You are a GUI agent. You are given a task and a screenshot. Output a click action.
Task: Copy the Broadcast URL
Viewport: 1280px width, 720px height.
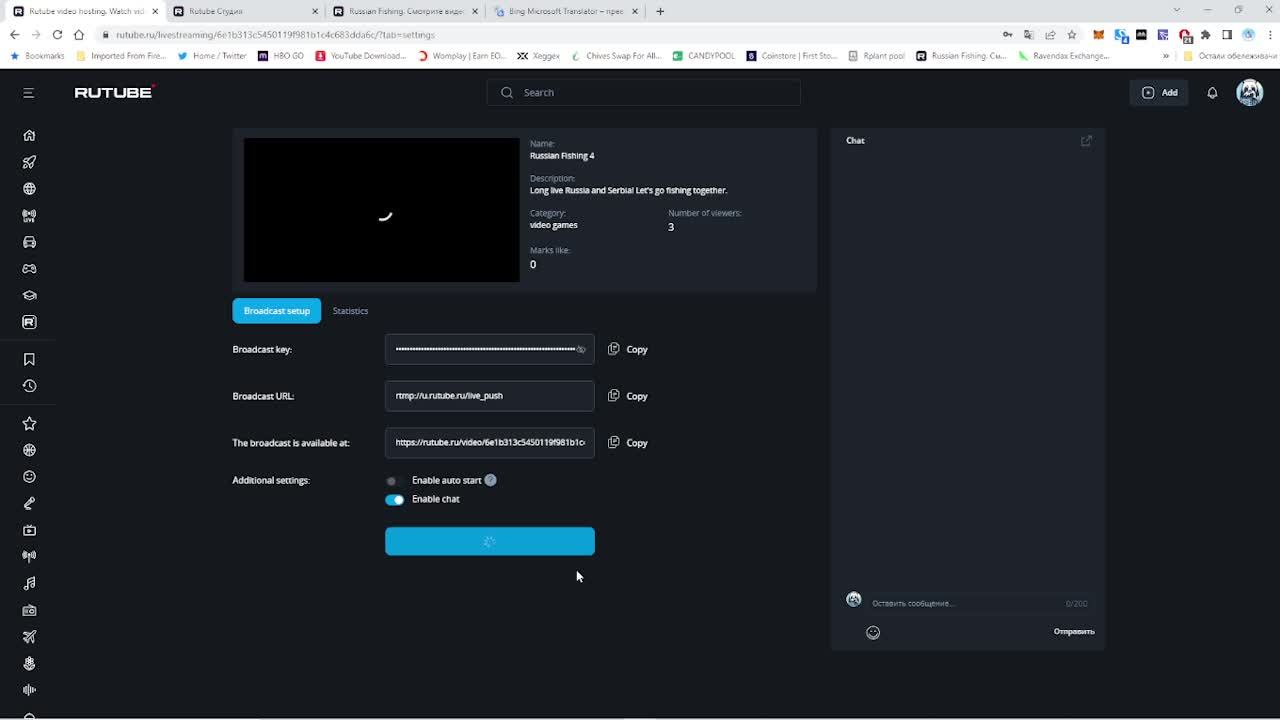(628, 396)
